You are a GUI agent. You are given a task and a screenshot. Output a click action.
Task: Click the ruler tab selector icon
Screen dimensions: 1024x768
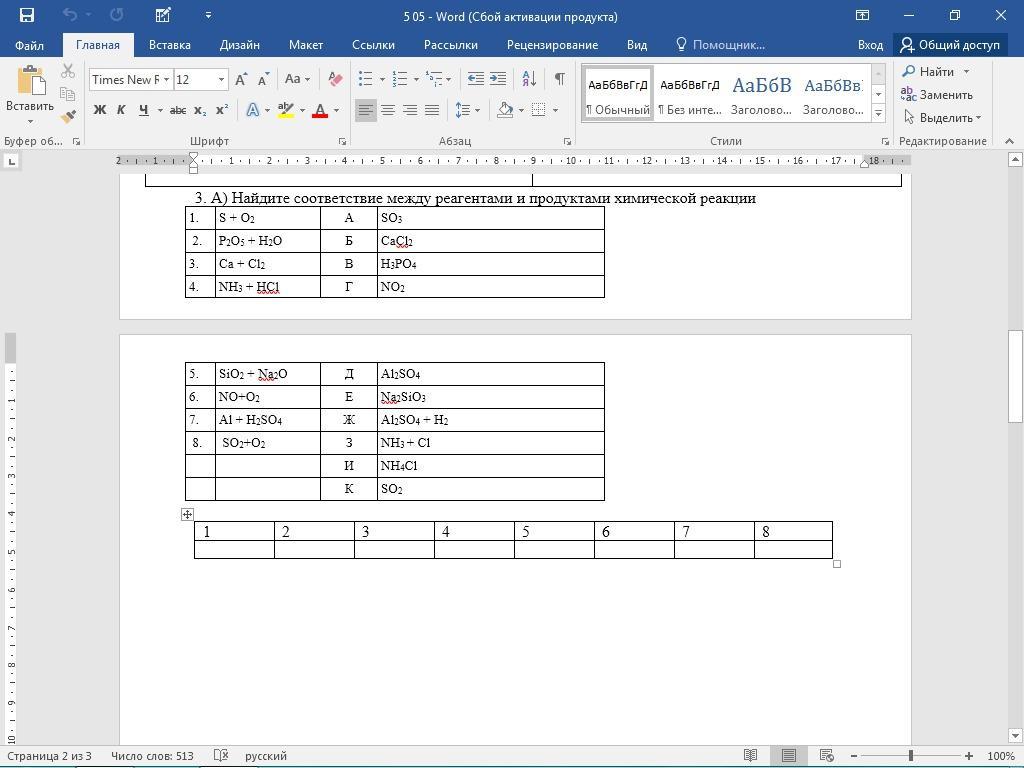pyautogui.click(x=11, y=161)
